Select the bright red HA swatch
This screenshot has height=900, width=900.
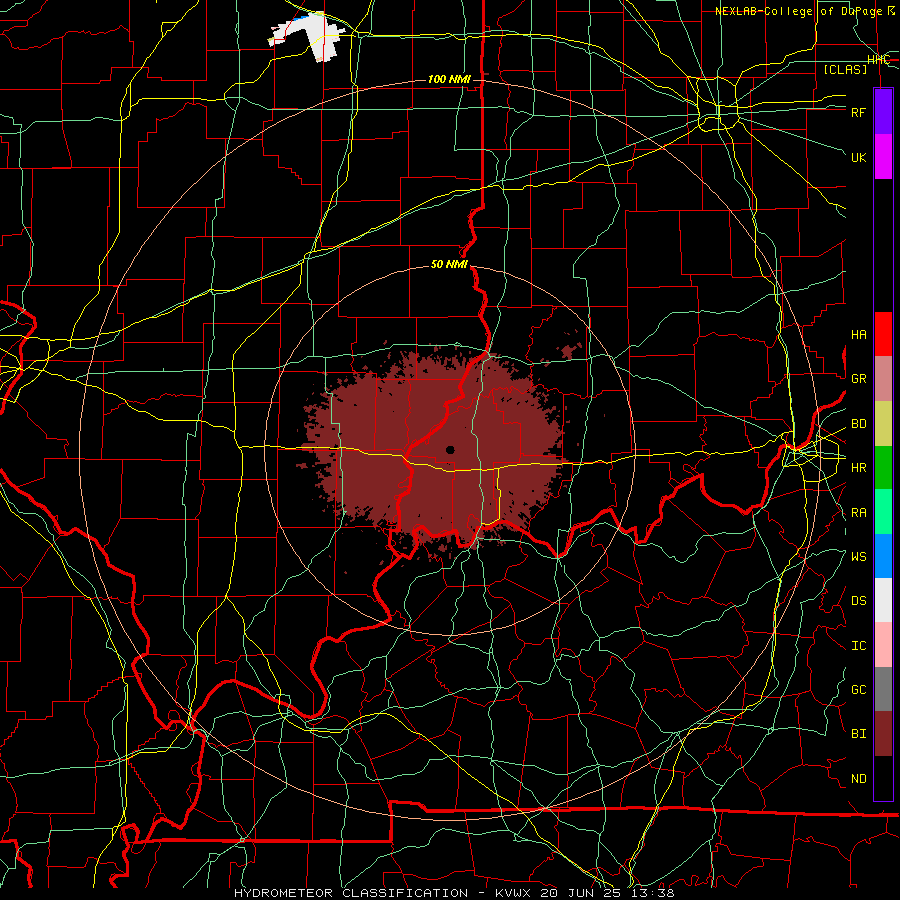[883, 334]
